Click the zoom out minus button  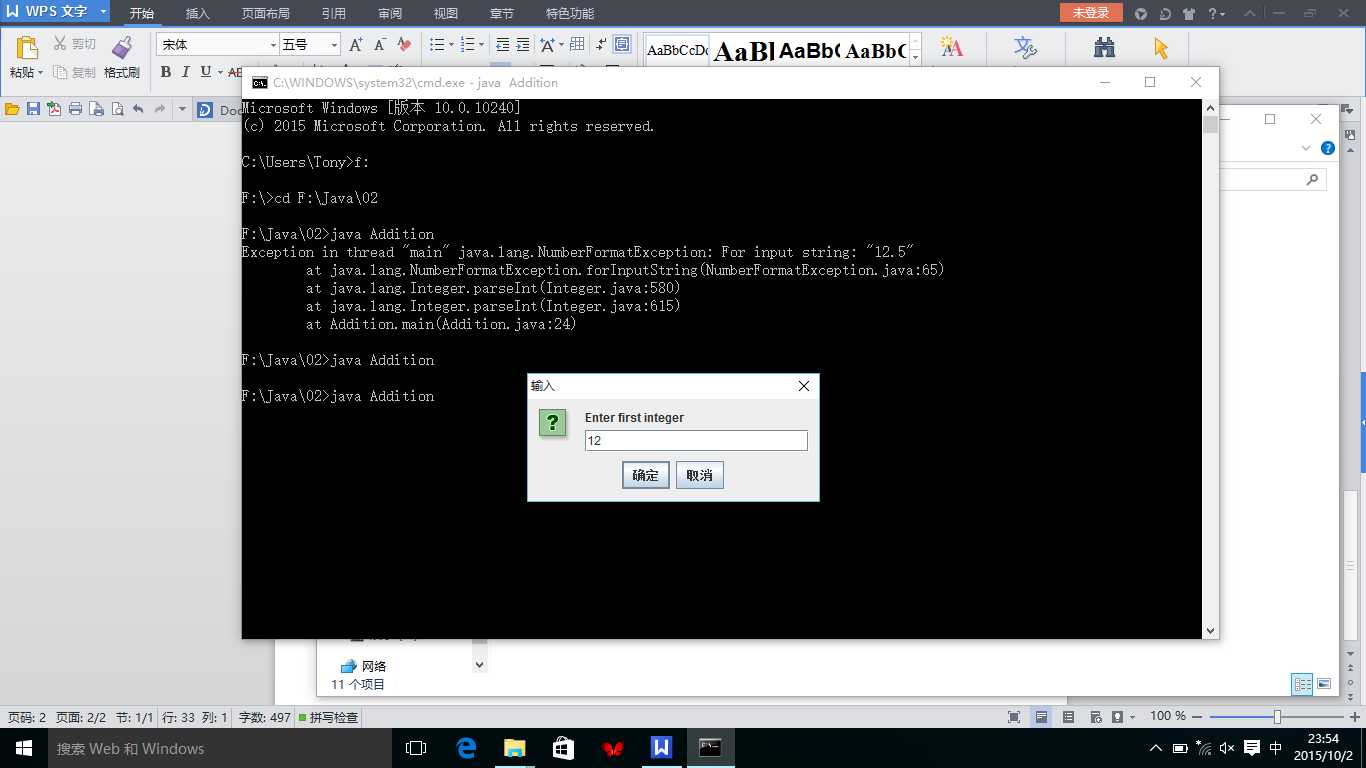pos(1199,717)
